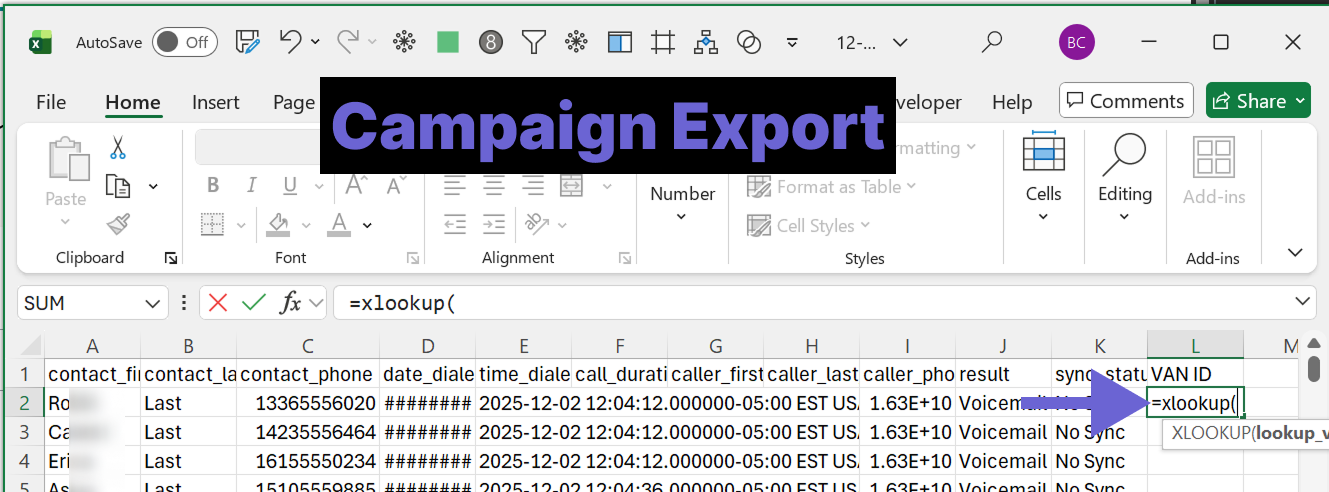Click the Format Painter brush icon

tap(118, 224)
